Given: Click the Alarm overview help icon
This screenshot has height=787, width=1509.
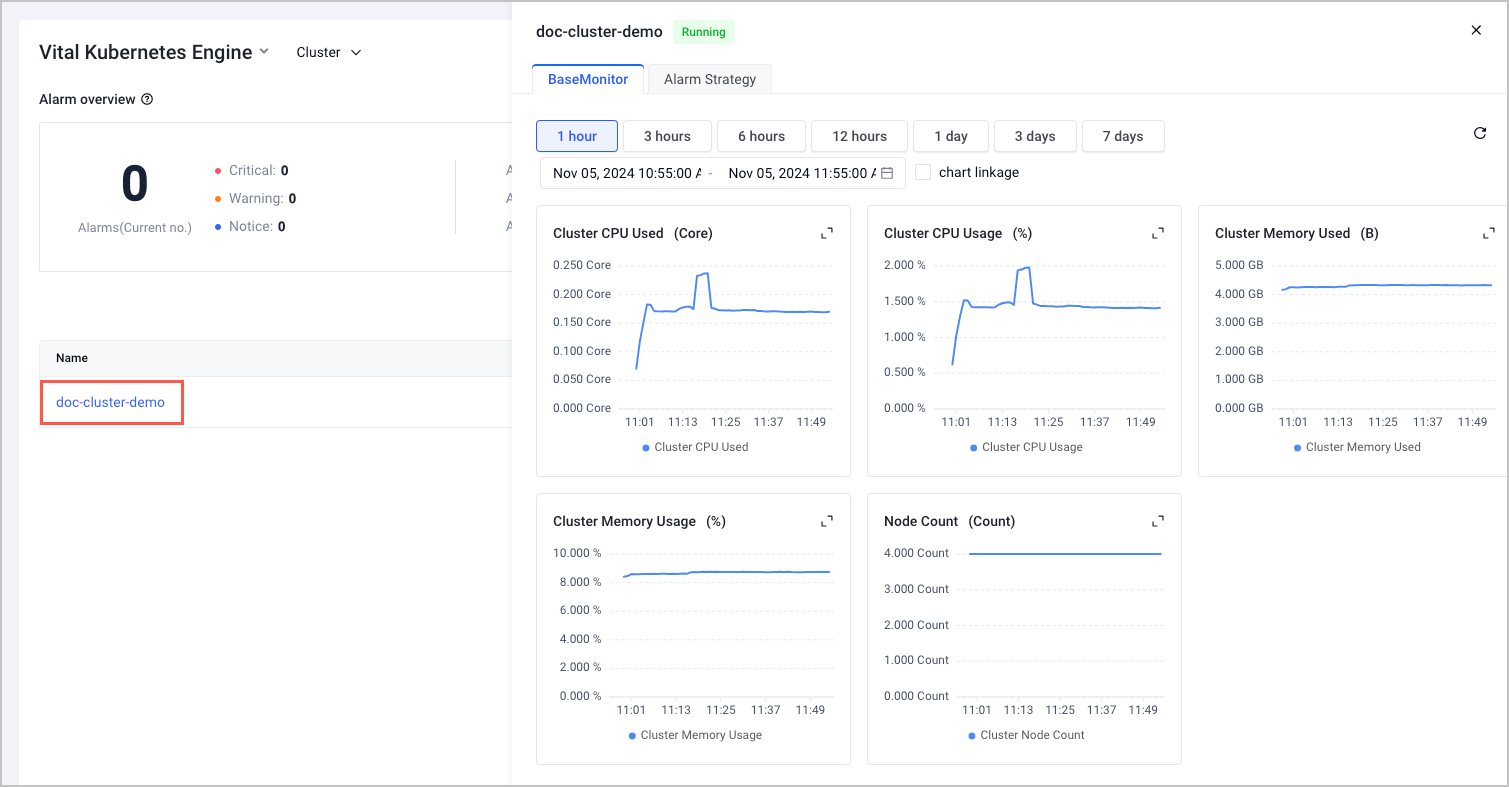Looking at the screenshot, I should coord(147,99).
